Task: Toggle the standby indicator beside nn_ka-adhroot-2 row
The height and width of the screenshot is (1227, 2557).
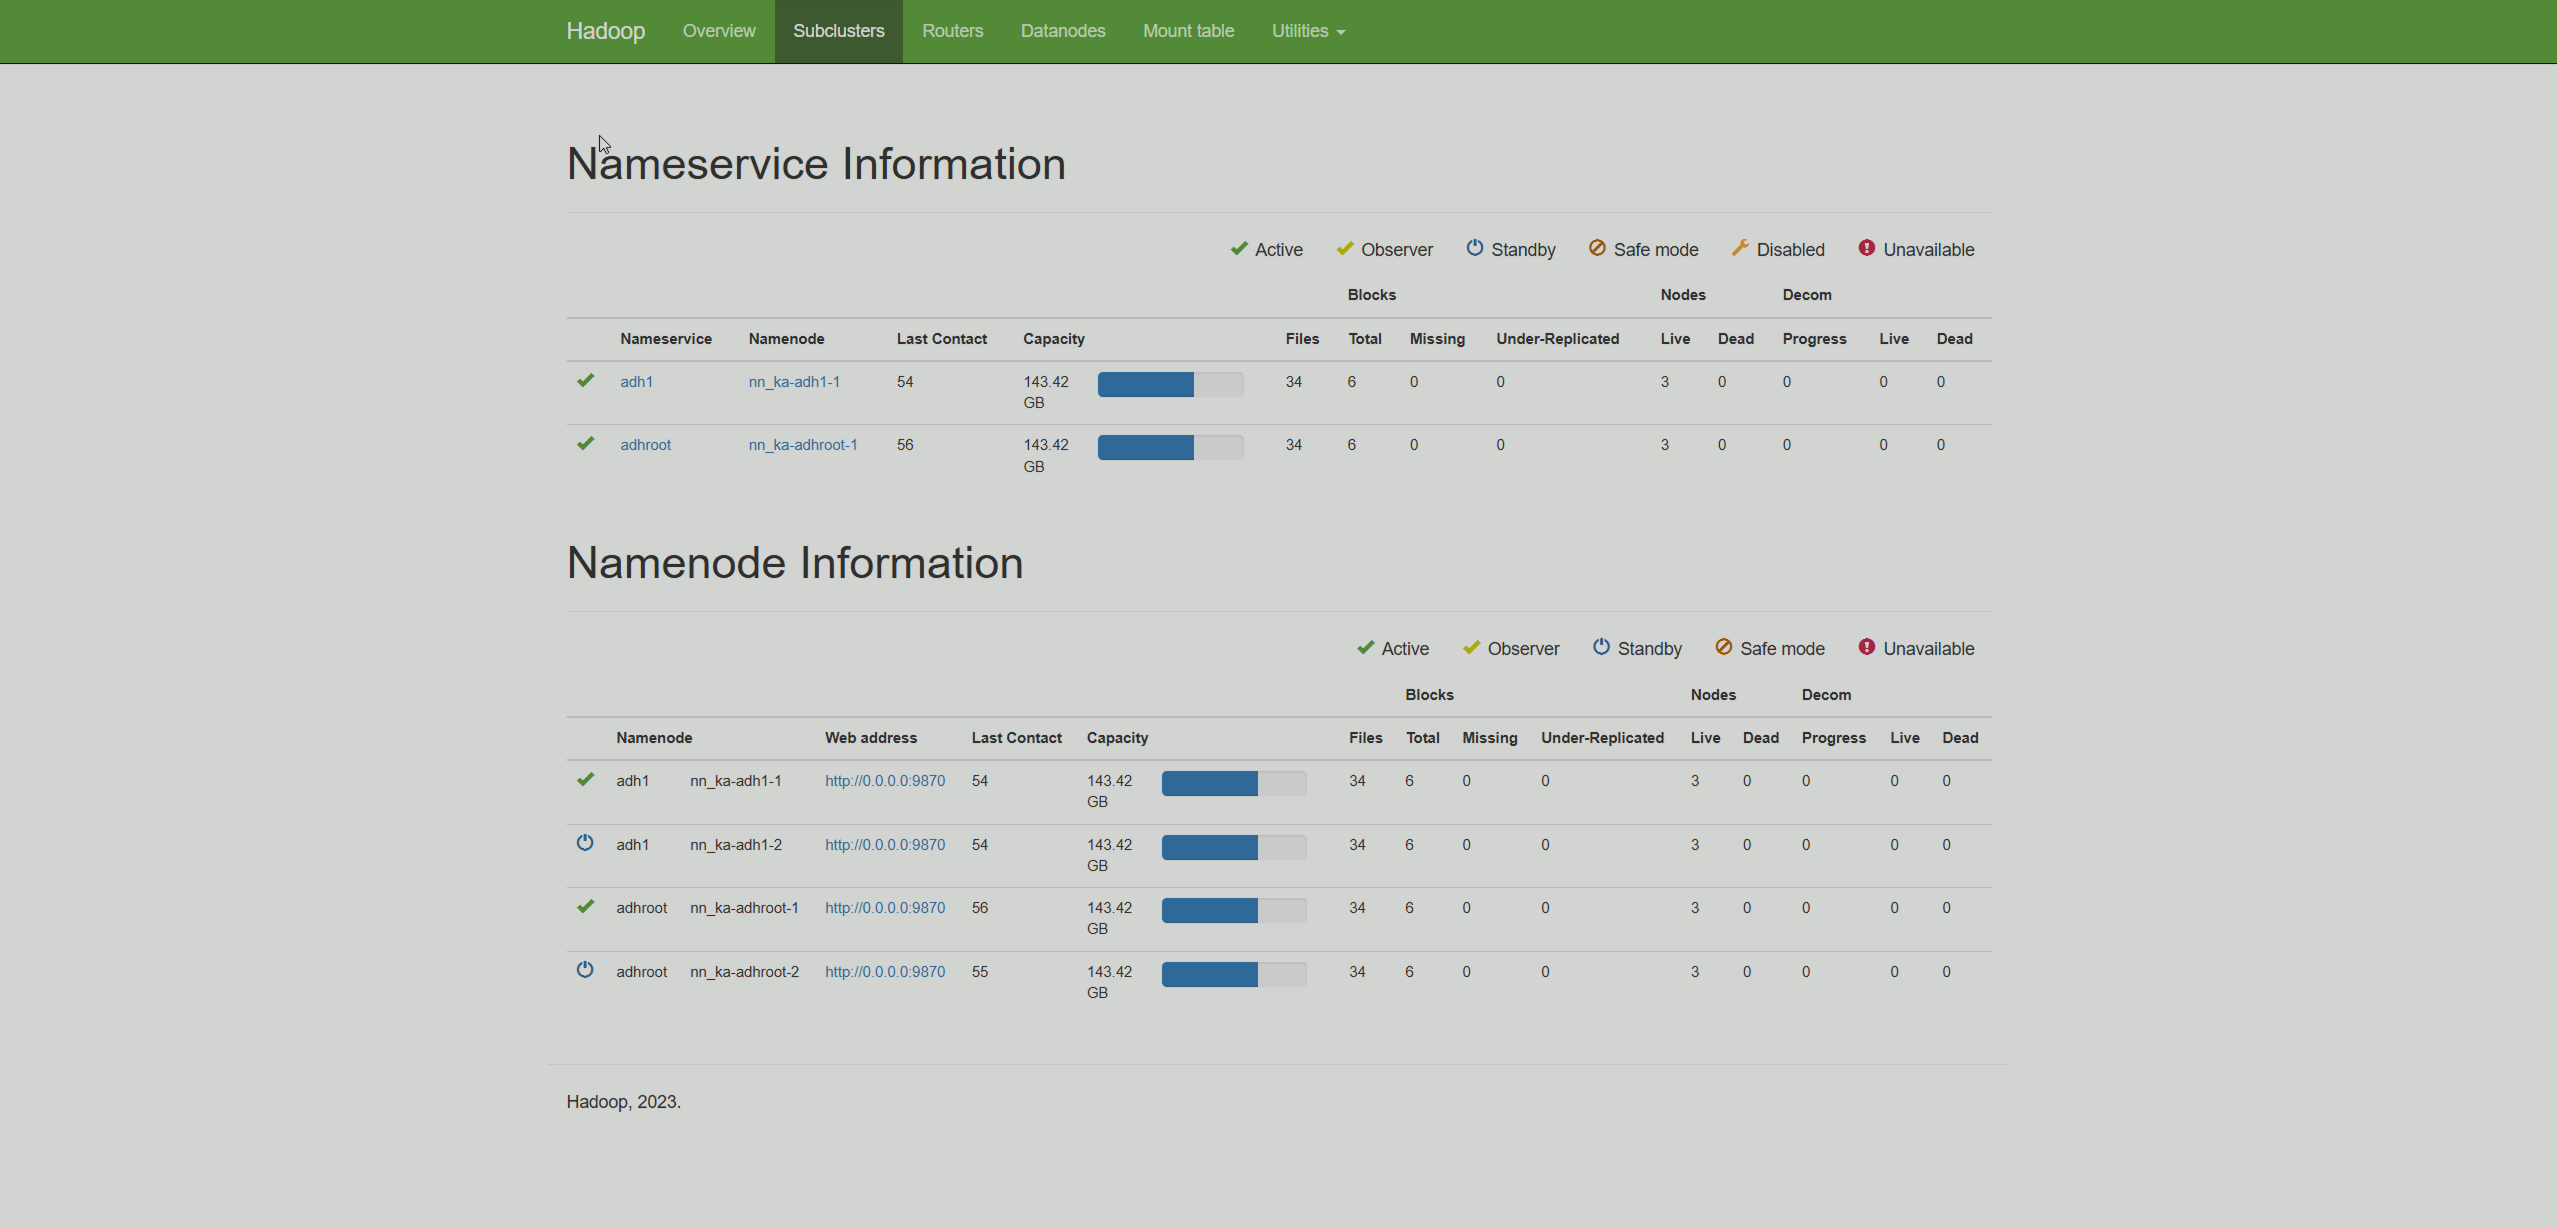Action: point(585,969)
